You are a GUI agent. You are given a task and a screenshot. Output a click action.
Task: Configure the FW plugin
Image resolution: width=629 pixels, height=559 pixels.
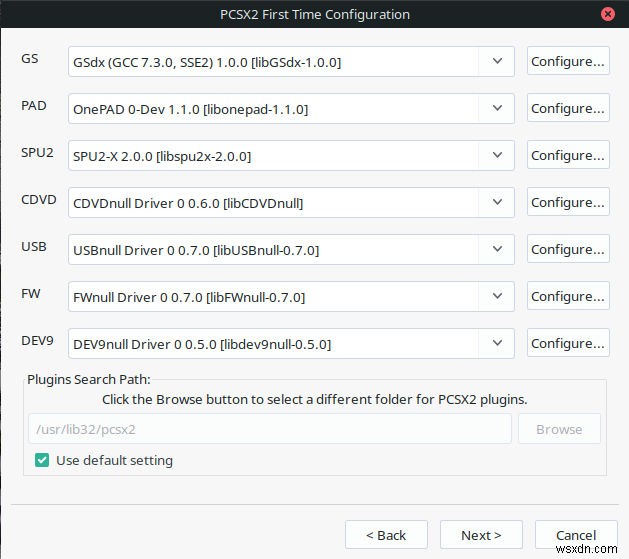click(x=568, y=296)
